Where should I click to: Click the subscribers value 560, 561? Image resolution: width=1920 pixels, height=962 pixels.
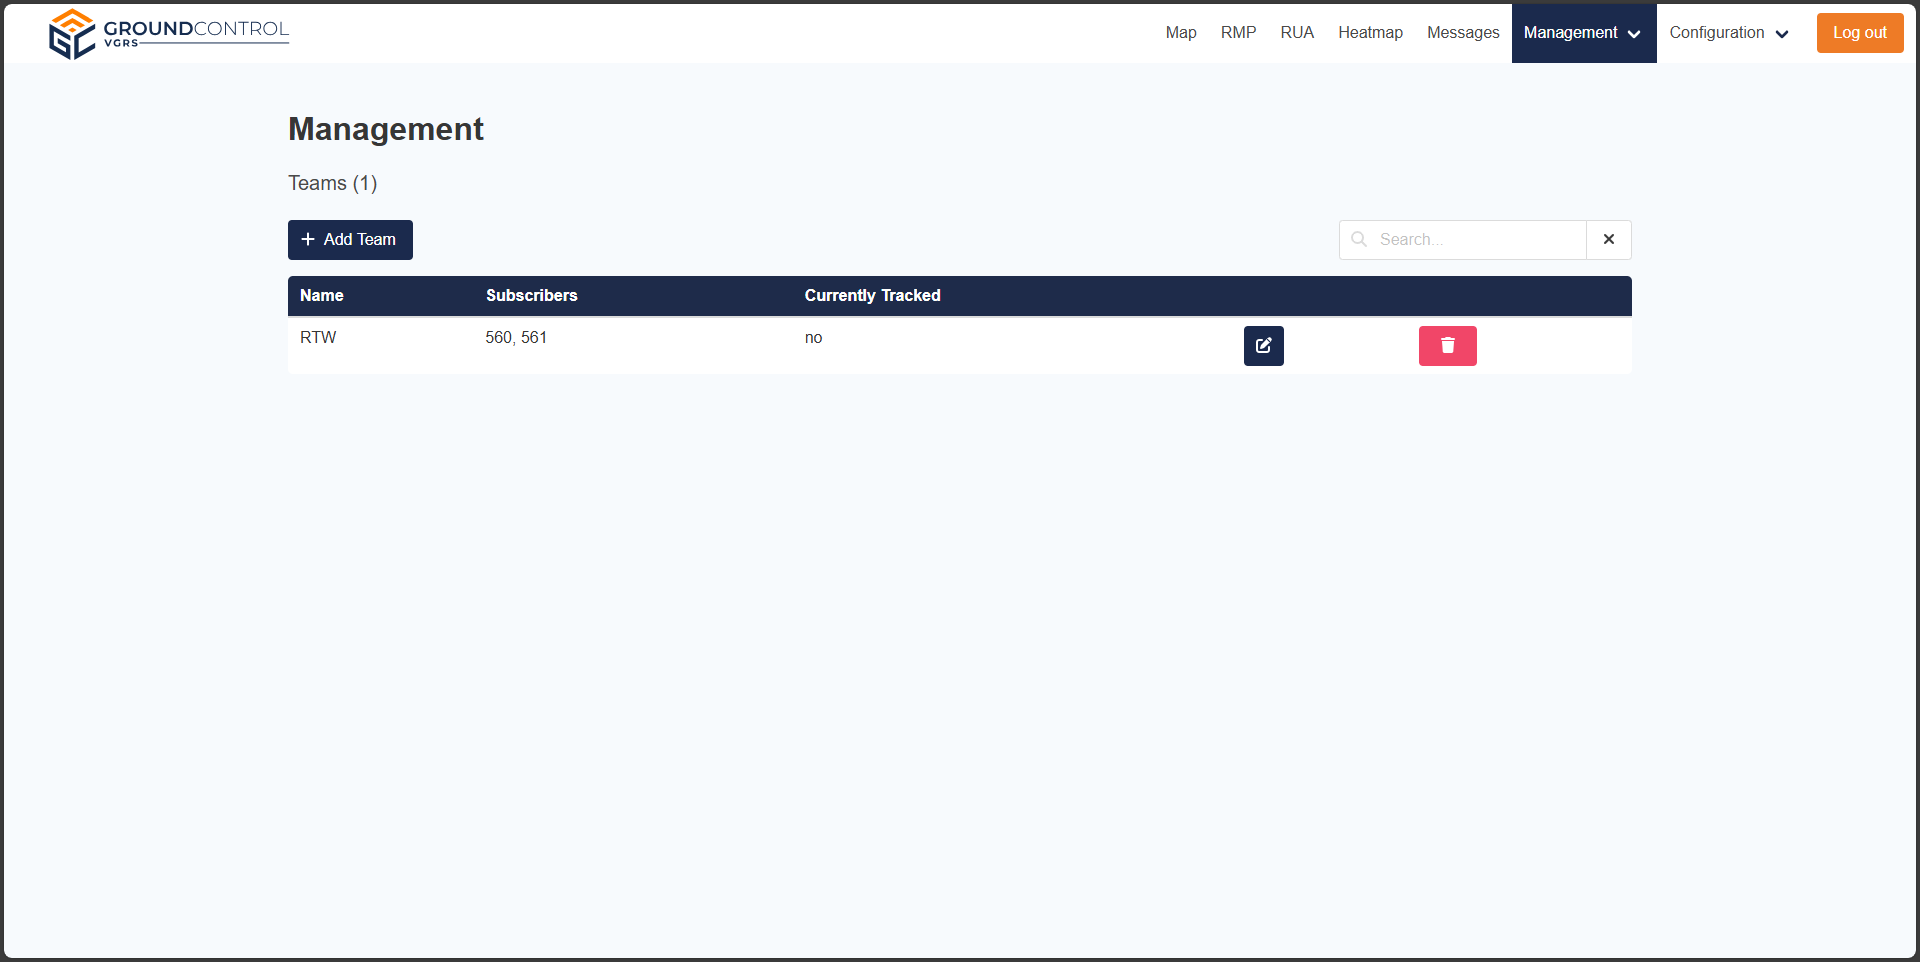pyautogui.click(x=516, y=338)
